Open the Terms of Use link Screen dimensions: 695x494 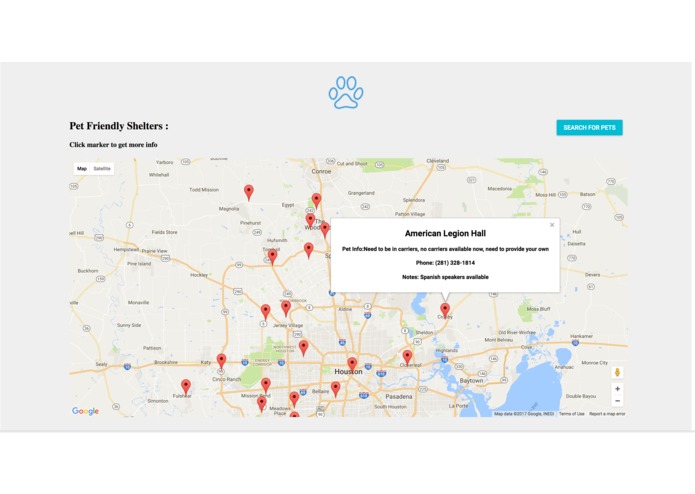click(x=571, y=414)
